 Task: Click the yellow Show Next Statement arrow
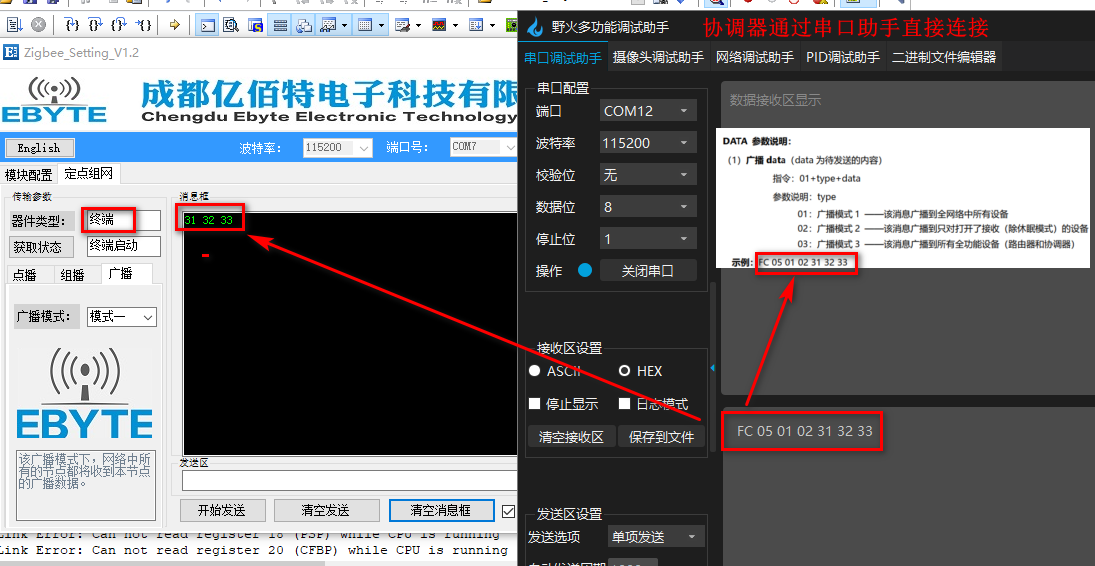tap(175, 26)
